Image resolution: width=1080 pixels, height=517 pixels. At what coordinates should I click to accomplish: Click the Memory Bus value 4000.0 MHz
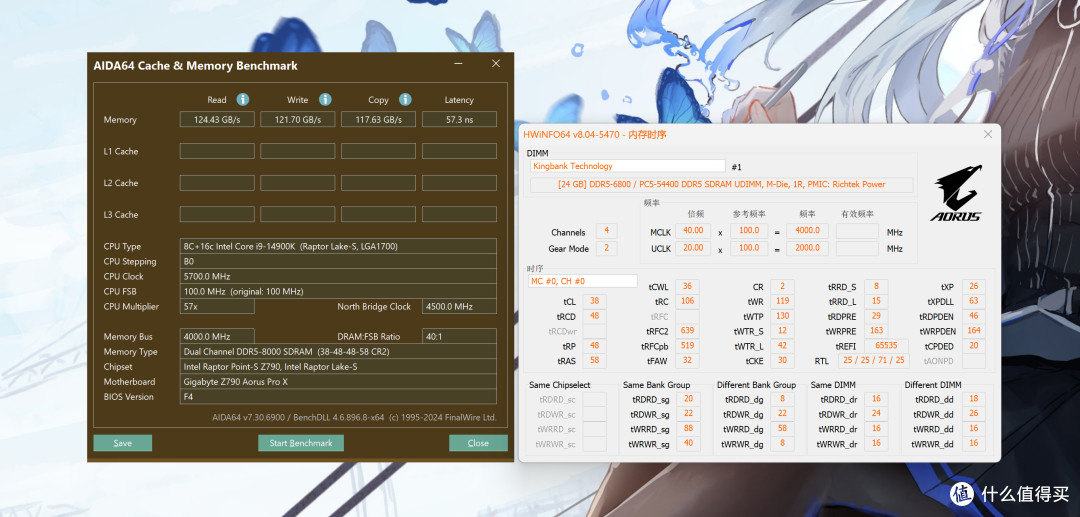[x=217, y=337]
